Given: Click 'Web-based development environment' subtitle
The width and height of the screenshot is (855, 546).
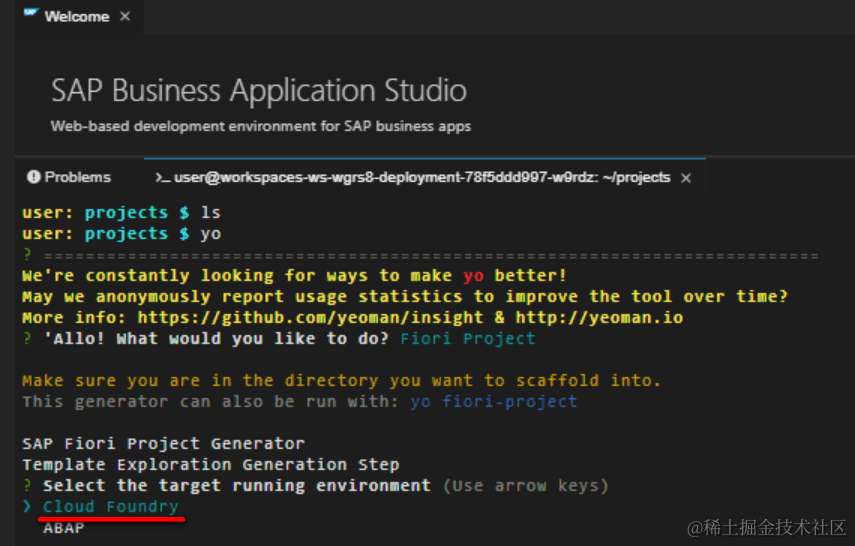Looking at the screenshot, I should click(261, 126).
